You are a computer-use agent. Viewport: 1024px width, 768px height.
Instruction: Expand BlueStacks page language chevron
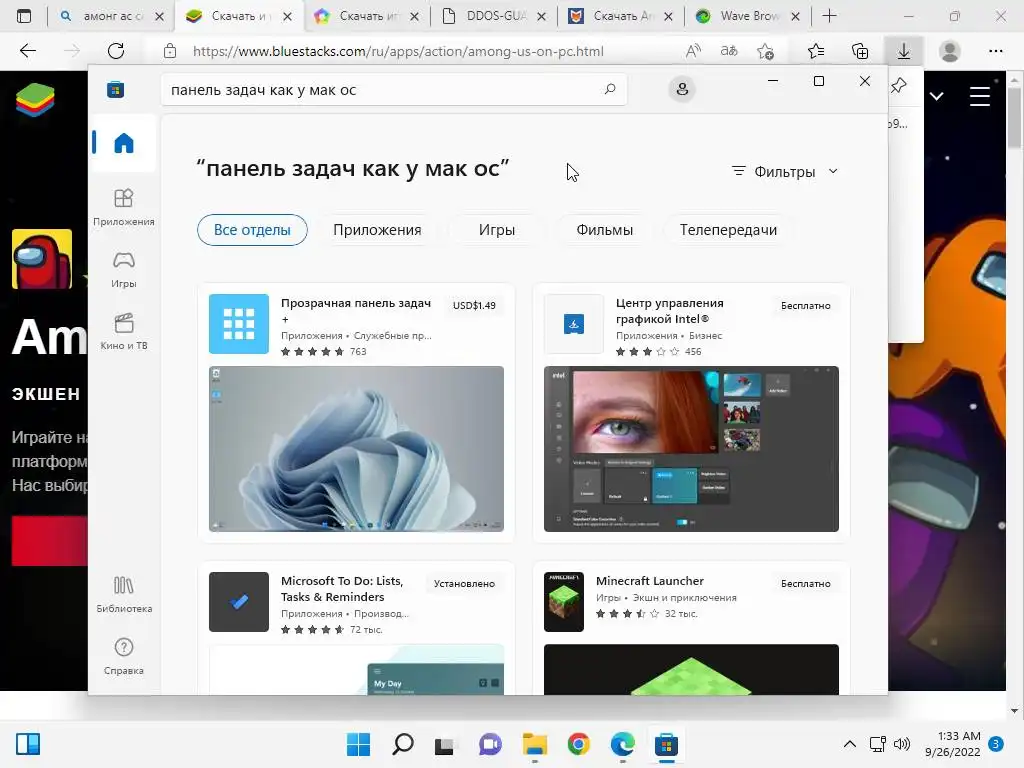pyautogui.click(x=936, y=96)
